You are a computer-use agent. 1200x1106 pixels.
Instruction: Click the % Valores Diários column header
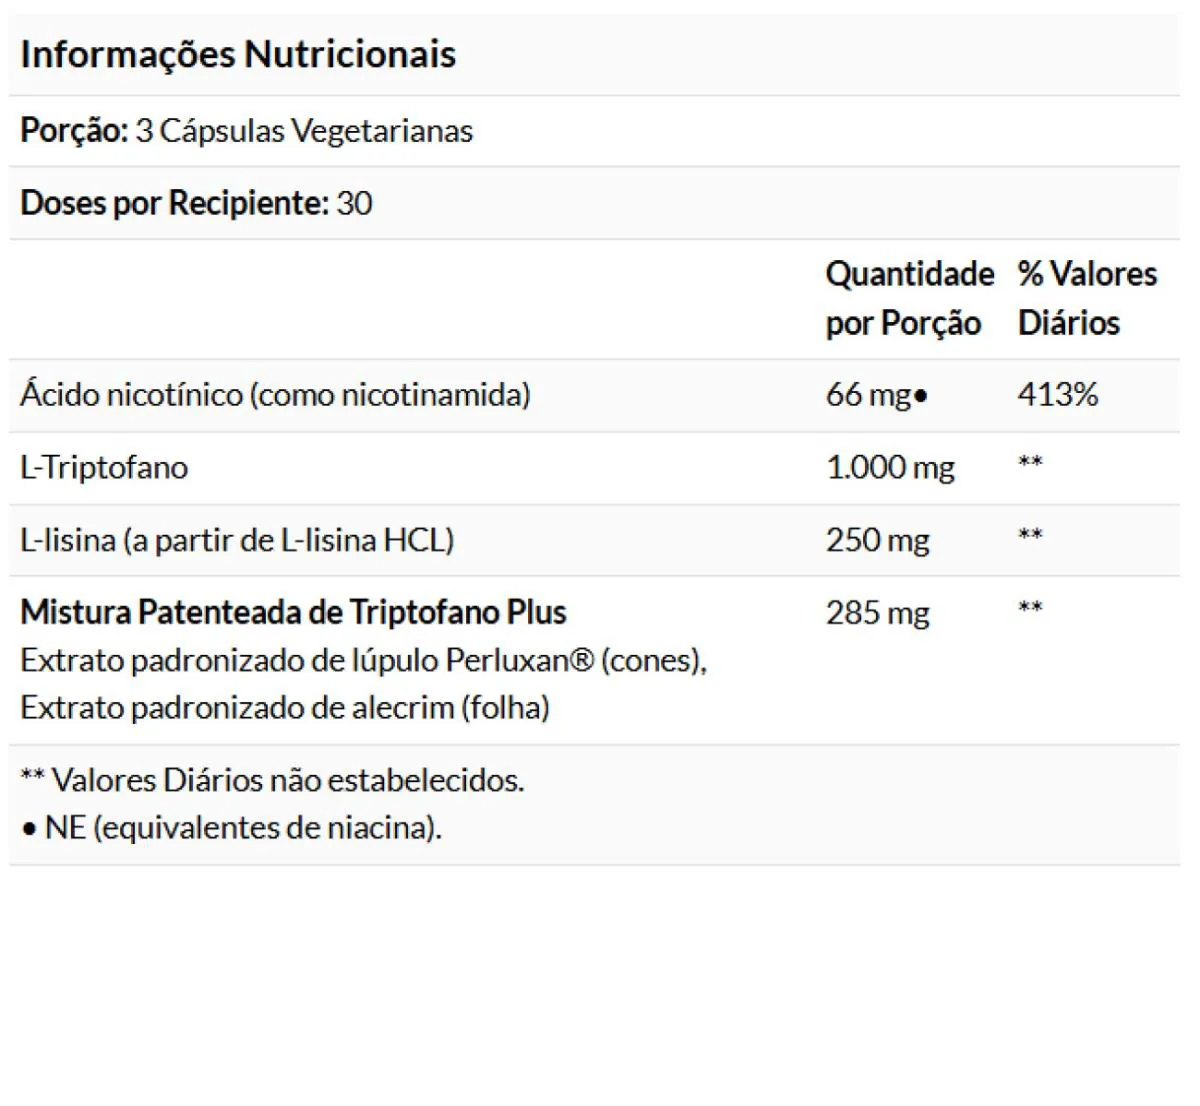point(1087,298)
